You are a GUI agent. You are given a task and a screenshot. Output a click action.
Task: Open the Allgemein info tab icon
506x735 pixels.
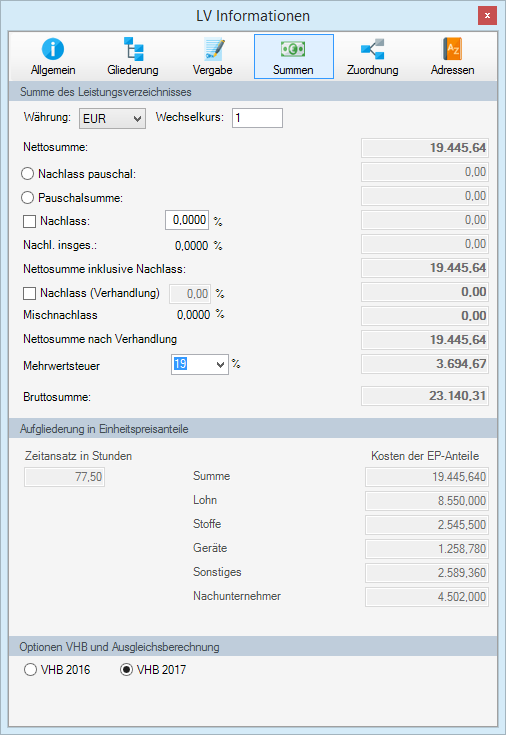(x=53, y=49)
